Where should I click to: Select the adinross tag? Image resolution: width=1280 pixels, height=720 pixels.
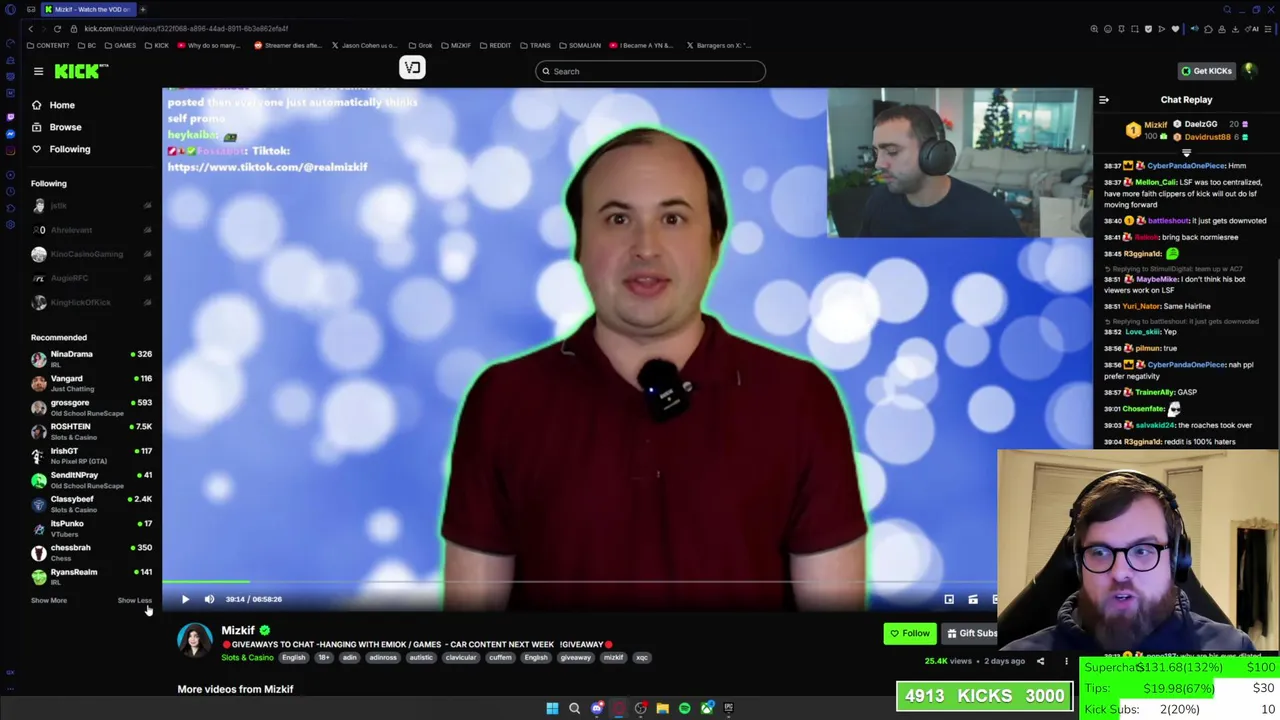click(383, 657)
